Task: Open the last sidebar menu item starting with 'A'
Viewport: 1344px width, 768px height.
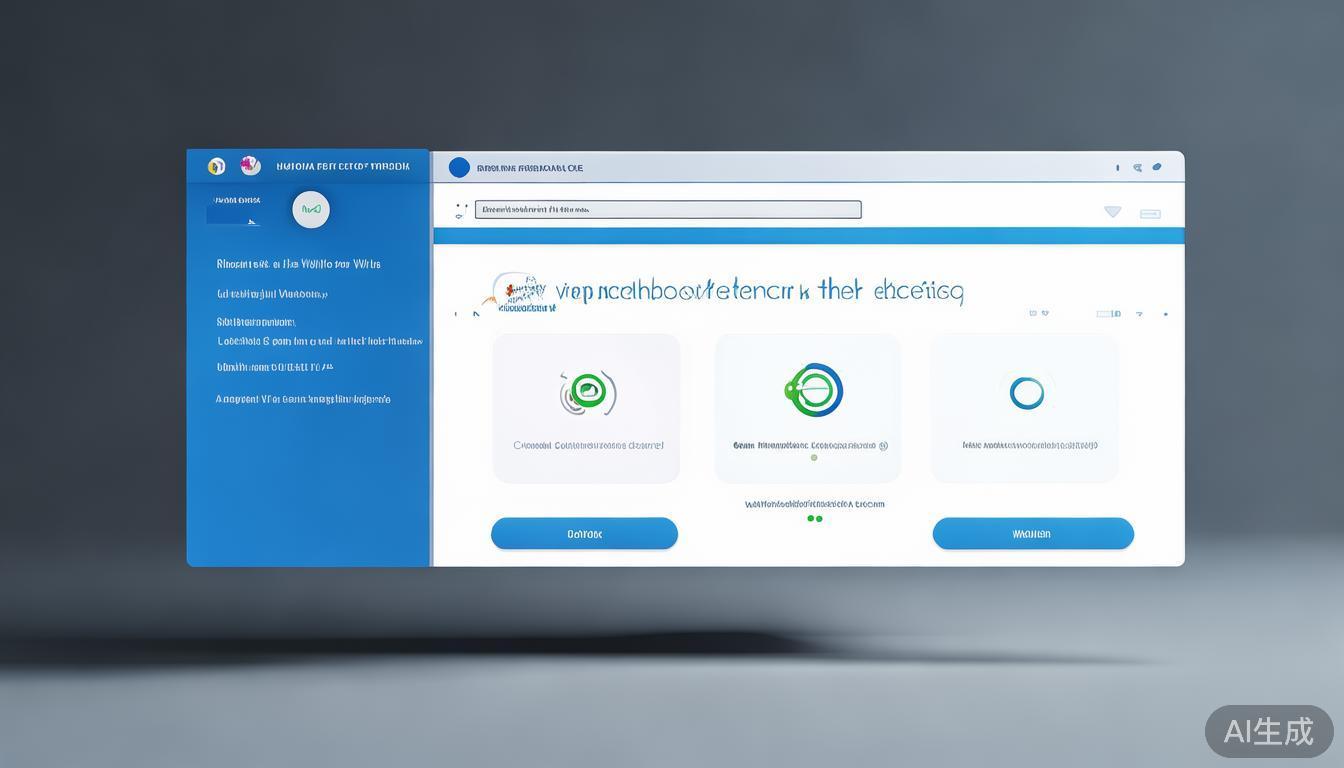Action: tap(303, 399)
